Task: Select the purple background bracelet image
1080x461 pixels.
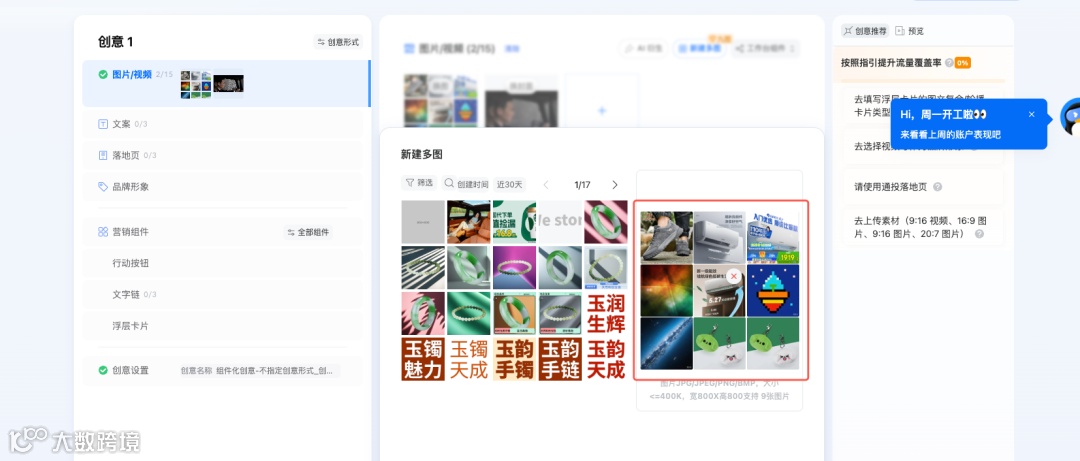Action: [x=515, y=267]
